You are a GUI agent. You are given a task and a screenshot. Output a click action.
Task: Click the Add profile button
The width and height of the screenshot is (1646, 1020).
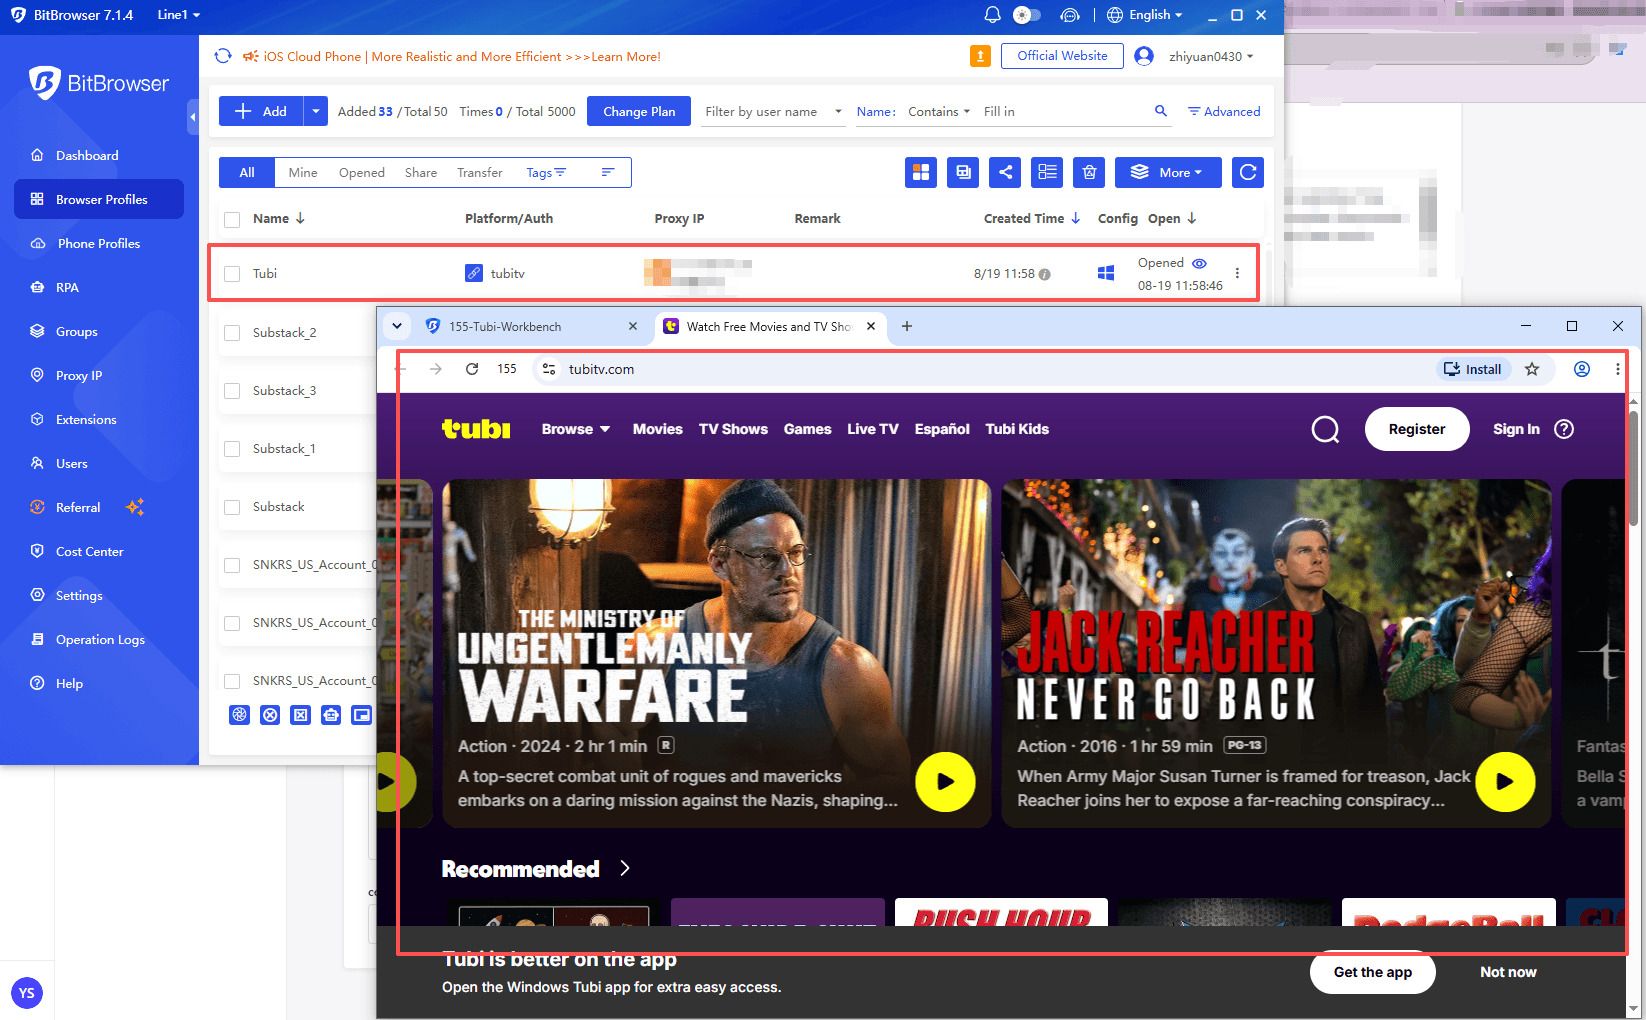261,111
